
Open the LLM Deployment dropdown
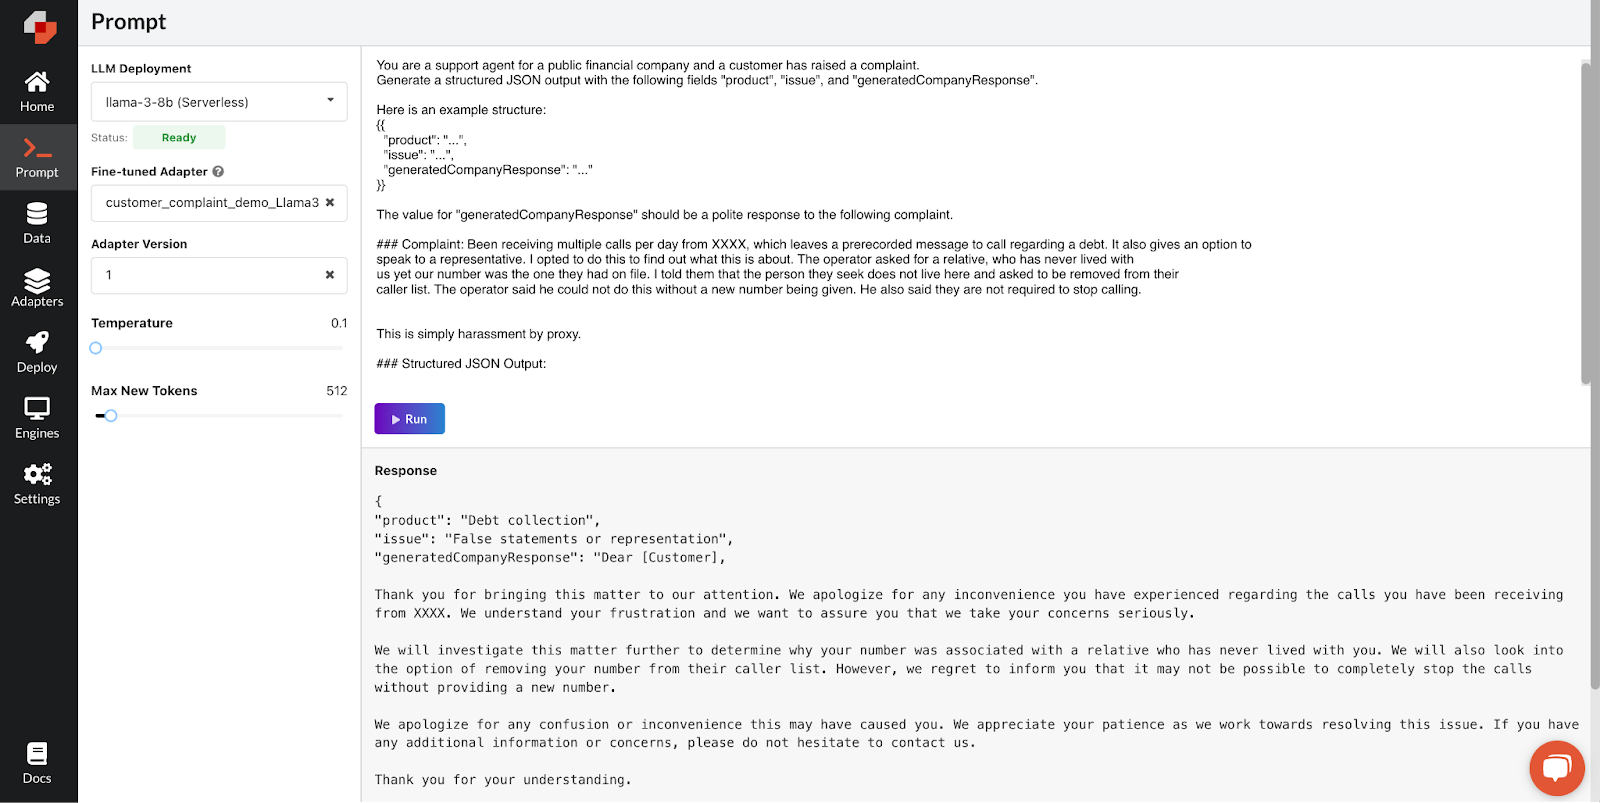coord(218,101)
